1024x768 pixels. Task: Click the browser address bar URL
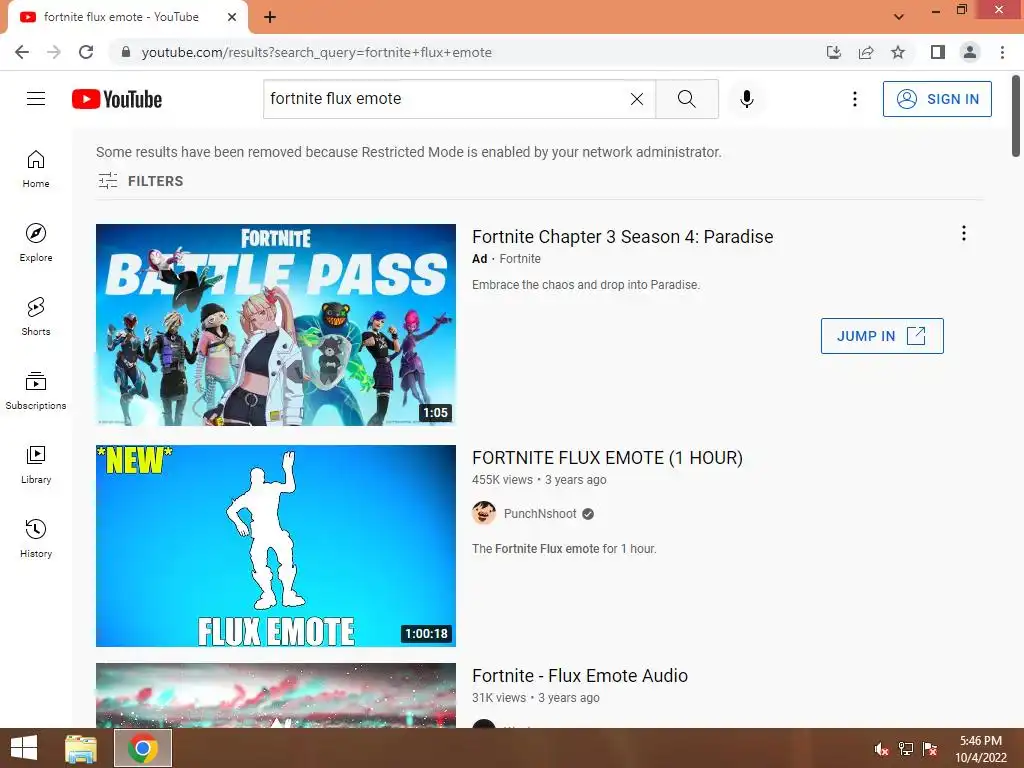pyautogui.click(x=317, y=52)
